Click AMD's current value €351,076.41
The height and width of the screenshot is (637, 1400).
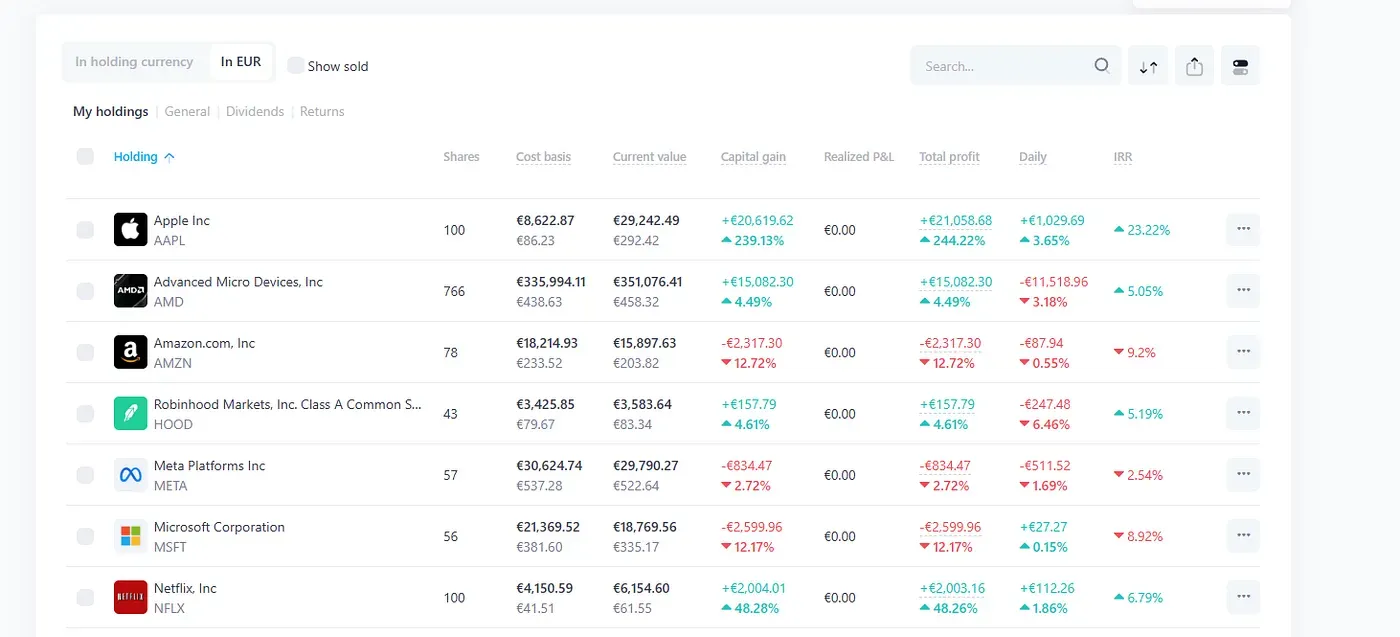(648, 282)
